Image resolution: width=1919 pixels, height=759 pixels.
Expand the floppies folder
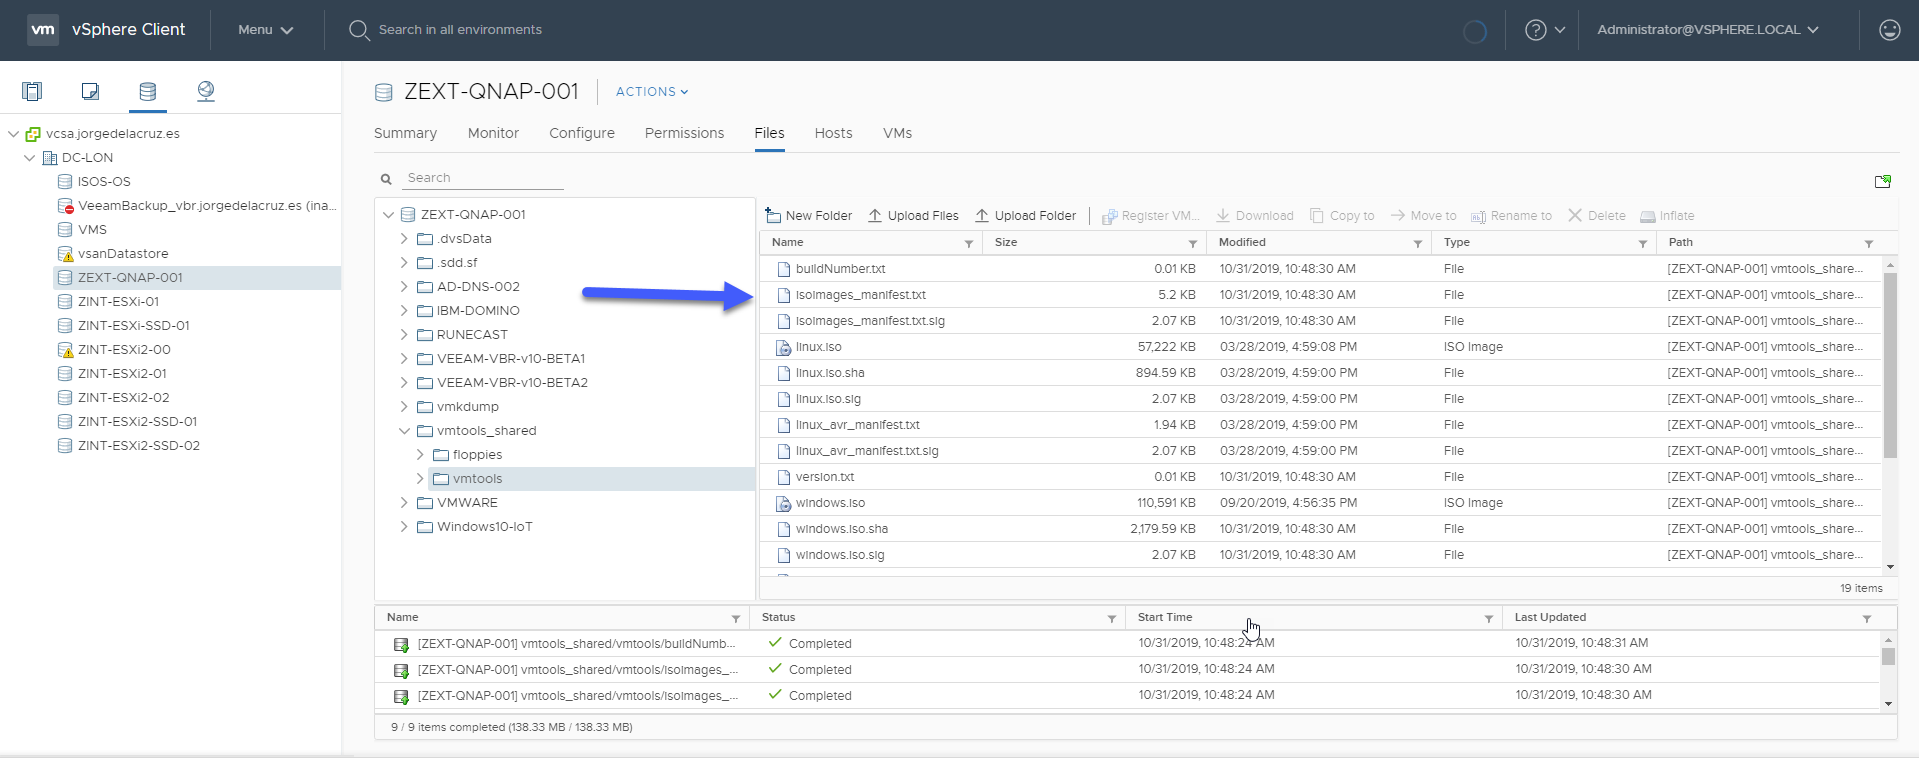421,455
